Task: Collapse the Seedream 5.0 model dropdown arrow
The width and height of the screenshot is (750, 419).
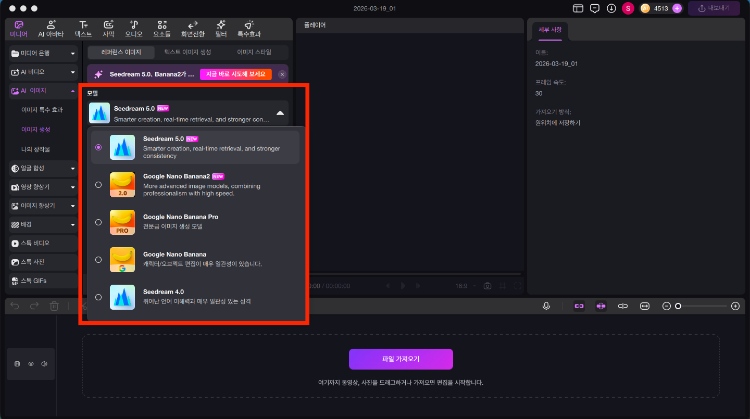Action: pyautogui.click(x=280, y=113)
